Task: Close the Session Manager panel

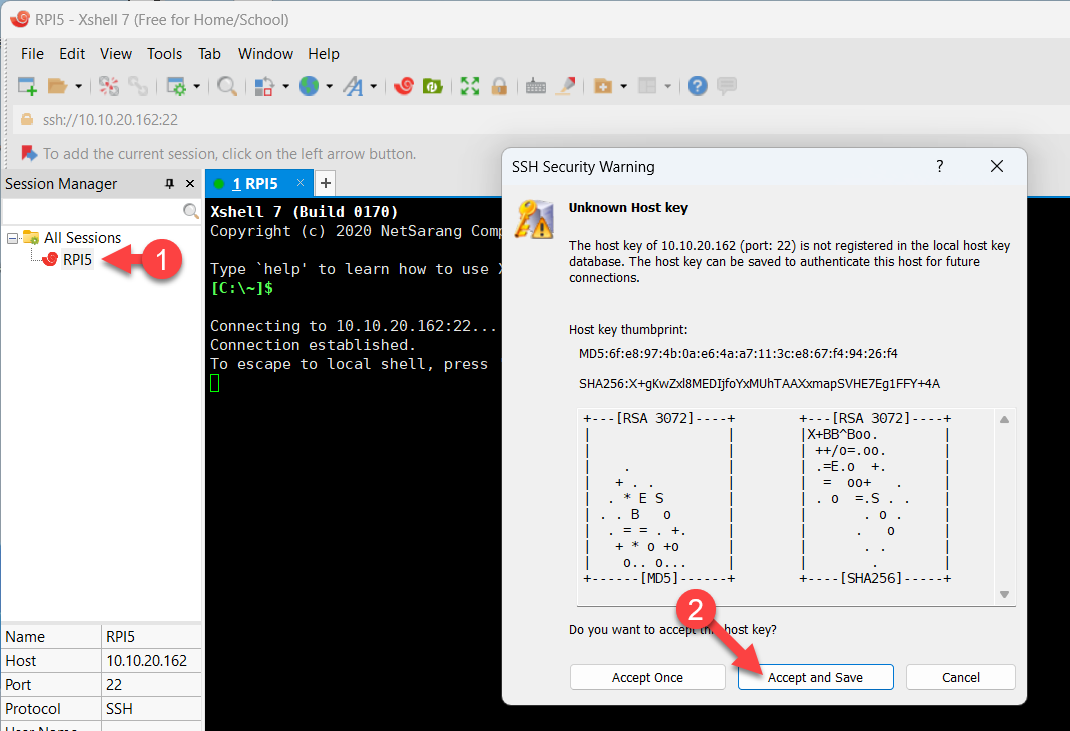Action: 190,184
